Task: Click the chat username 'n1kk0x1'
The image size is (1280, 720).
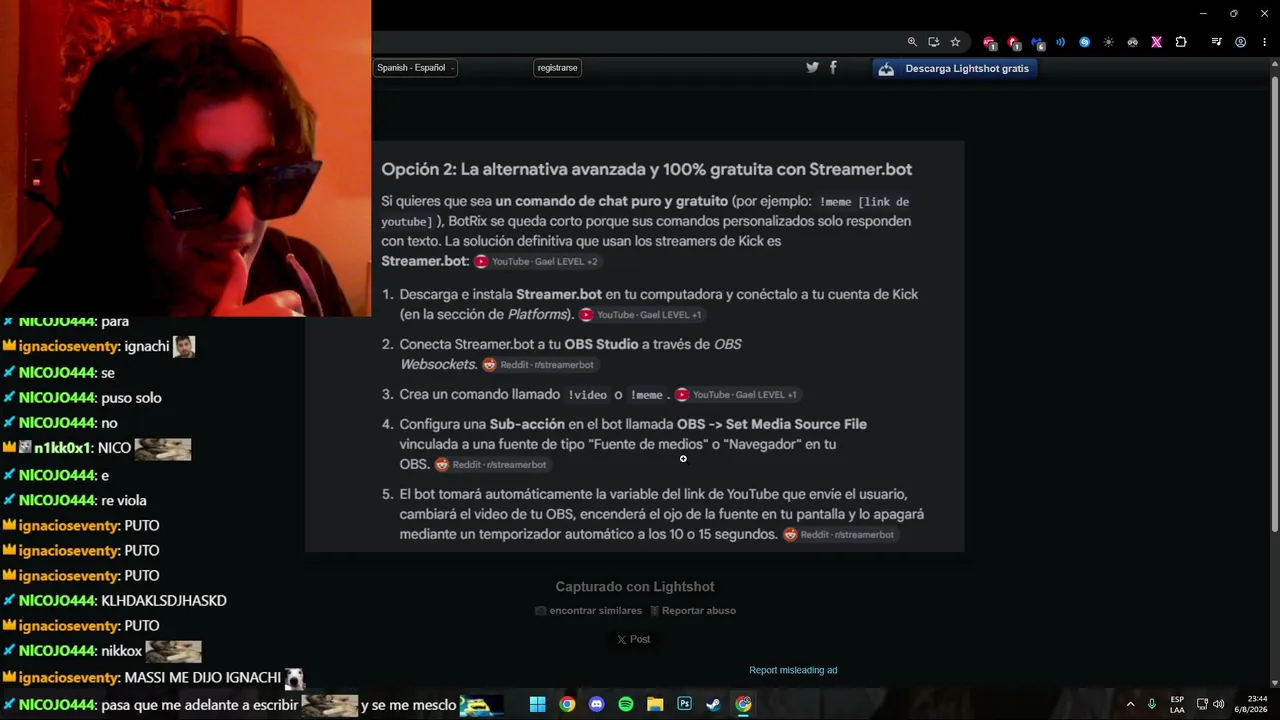Action: point(62,449)
